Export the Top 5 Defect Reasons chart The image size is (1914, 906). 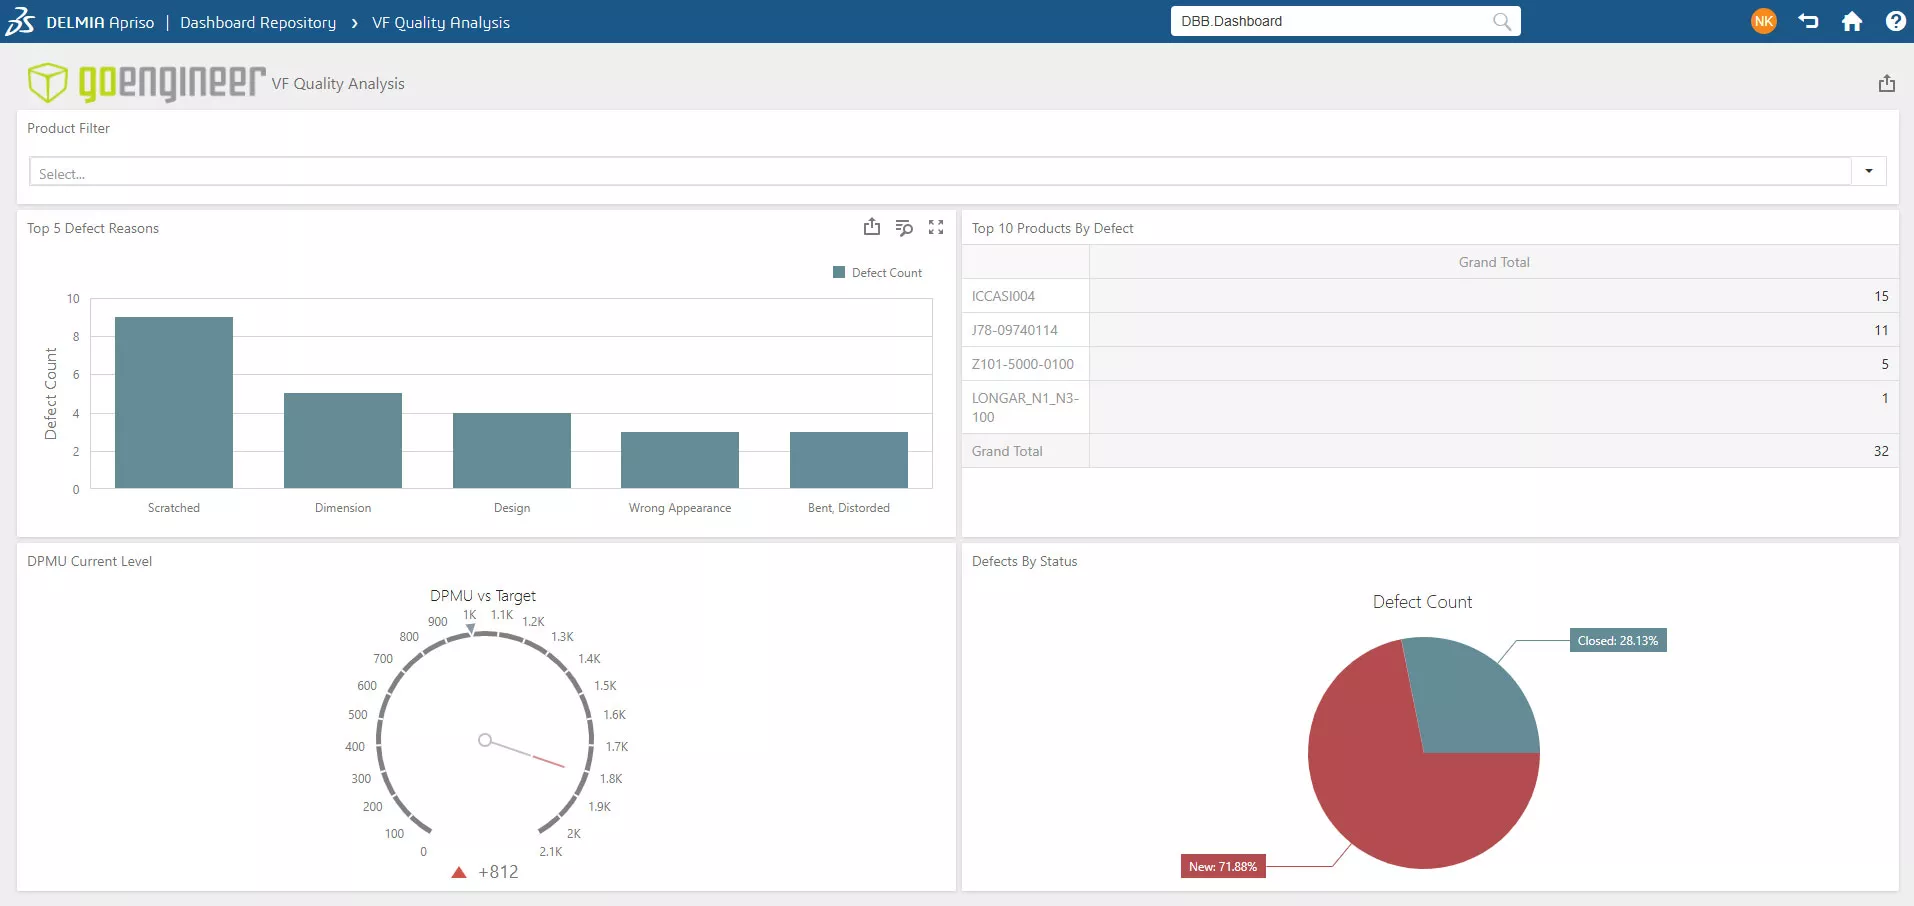coord(872,227)
